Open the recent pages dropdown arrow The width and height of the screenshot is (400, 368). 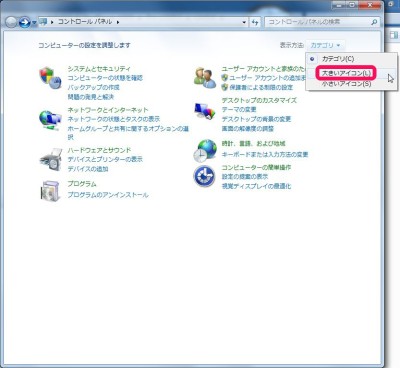[x=34, y=23]
